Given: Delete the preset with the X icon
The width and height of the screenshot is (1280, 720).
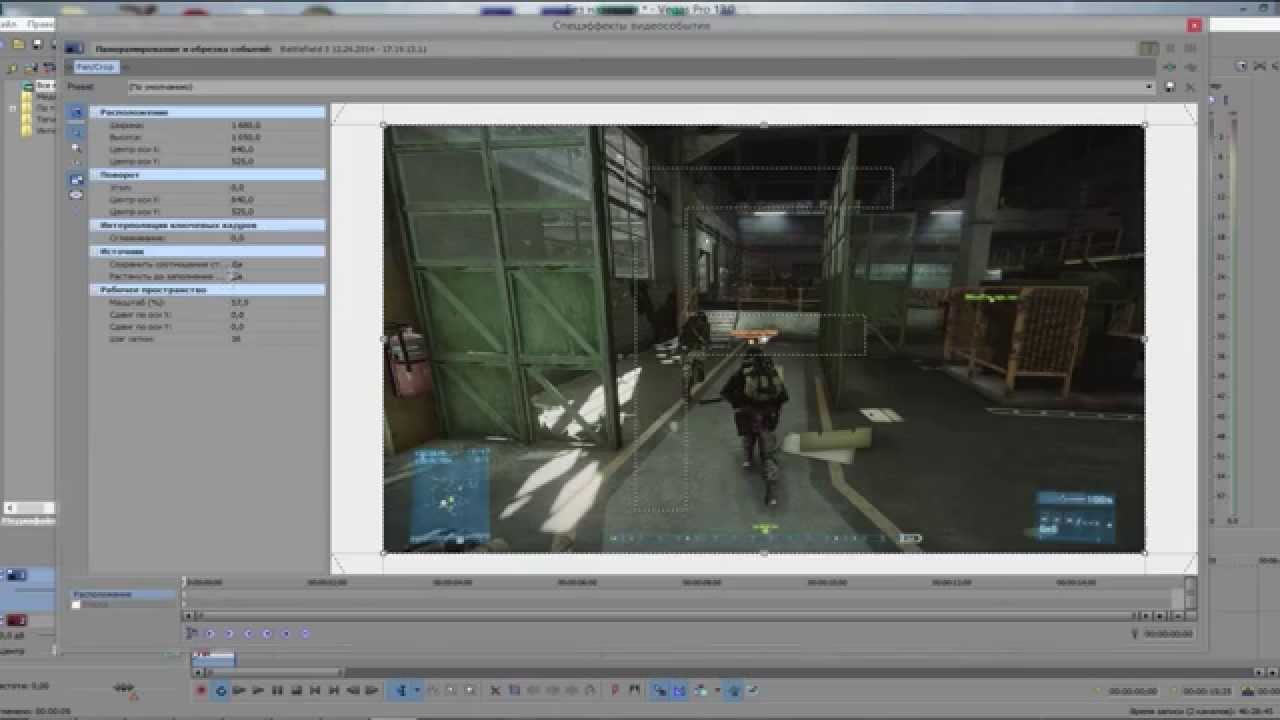Looking at the screenshot, I should pos(1190,87).
